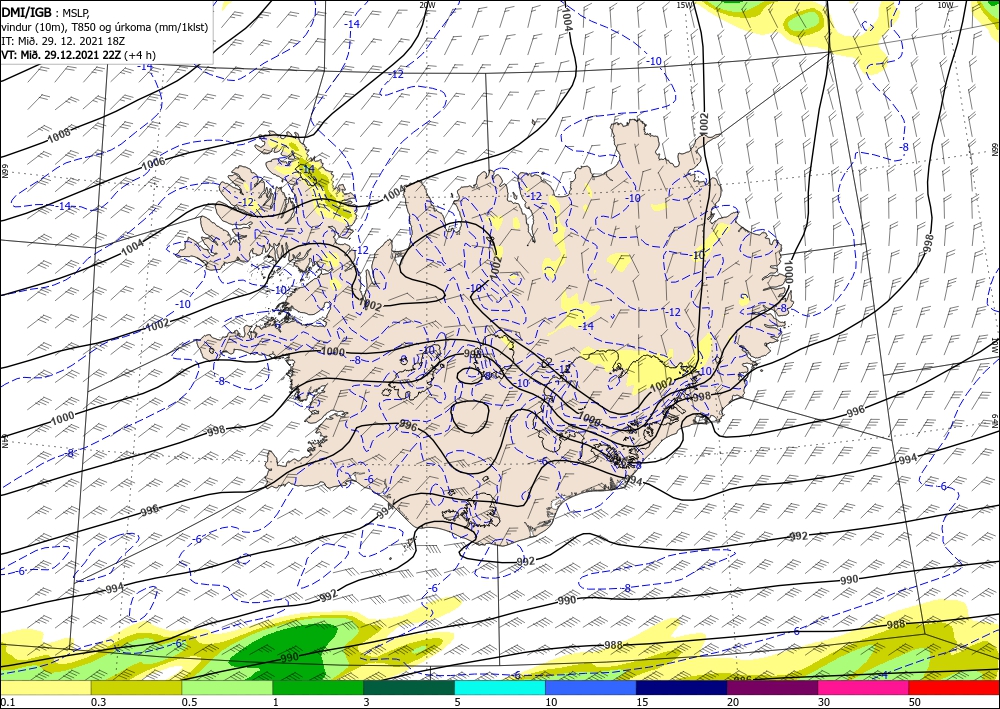Click the legend value "50"
This screenshot has height=709, width=1000.
[915, 702]
